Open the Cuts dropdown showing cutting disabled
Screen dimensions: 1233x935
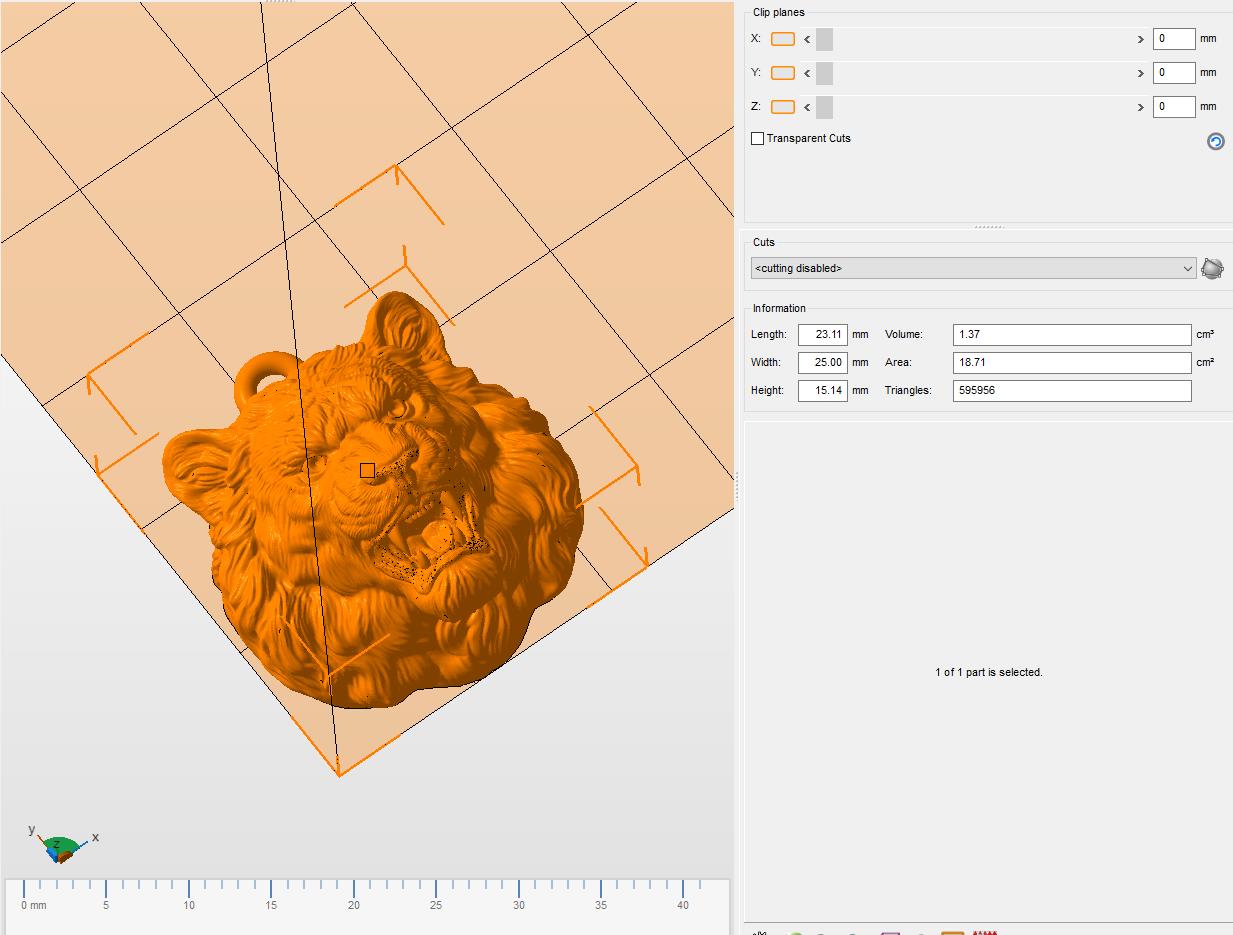point(973,268)
